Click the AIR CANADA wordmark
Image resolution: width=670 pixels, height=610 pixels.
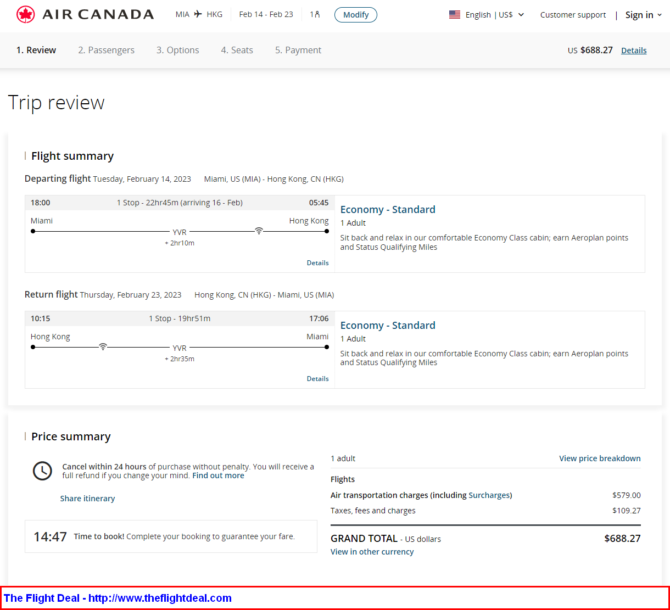coord(98,15)
